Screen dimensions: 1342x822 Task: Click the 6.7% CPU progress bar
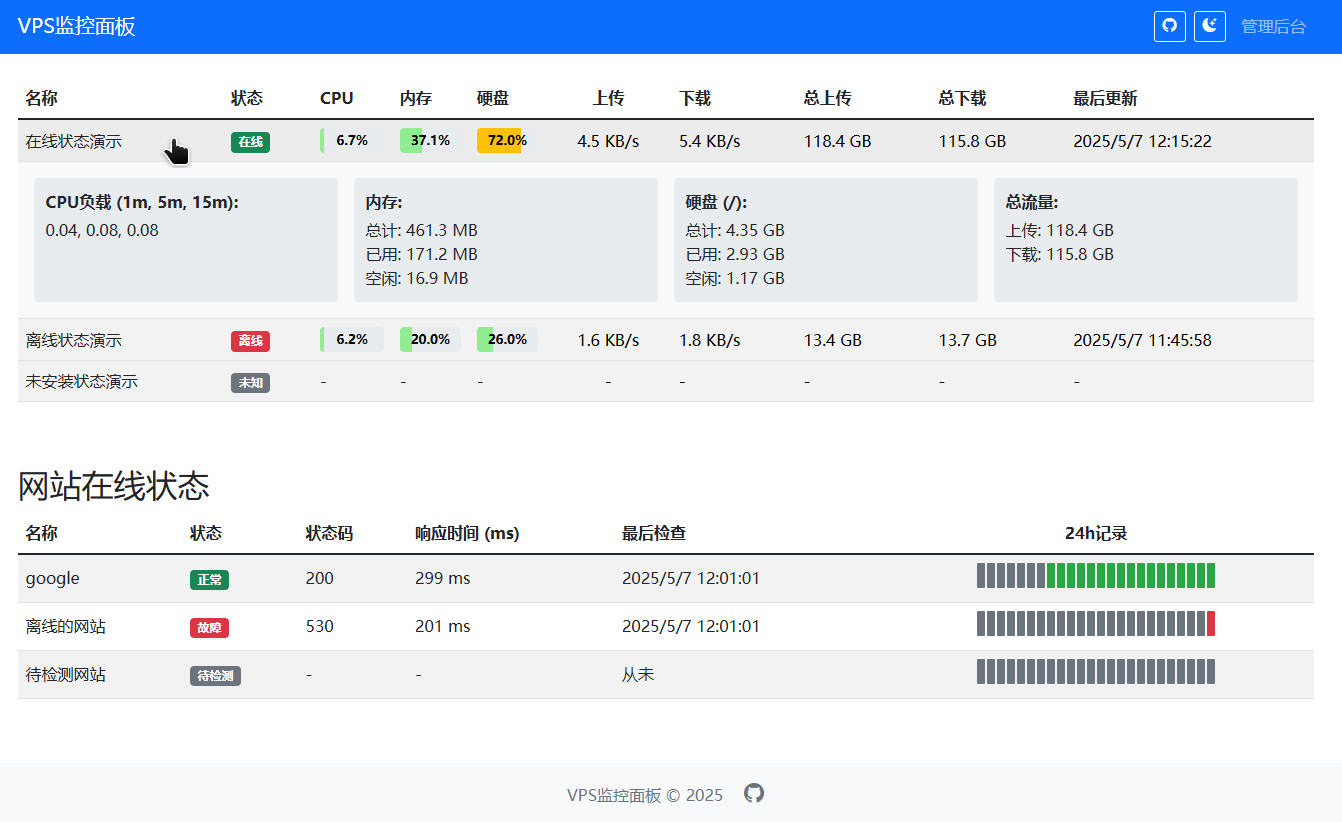(x=351, y=140)
